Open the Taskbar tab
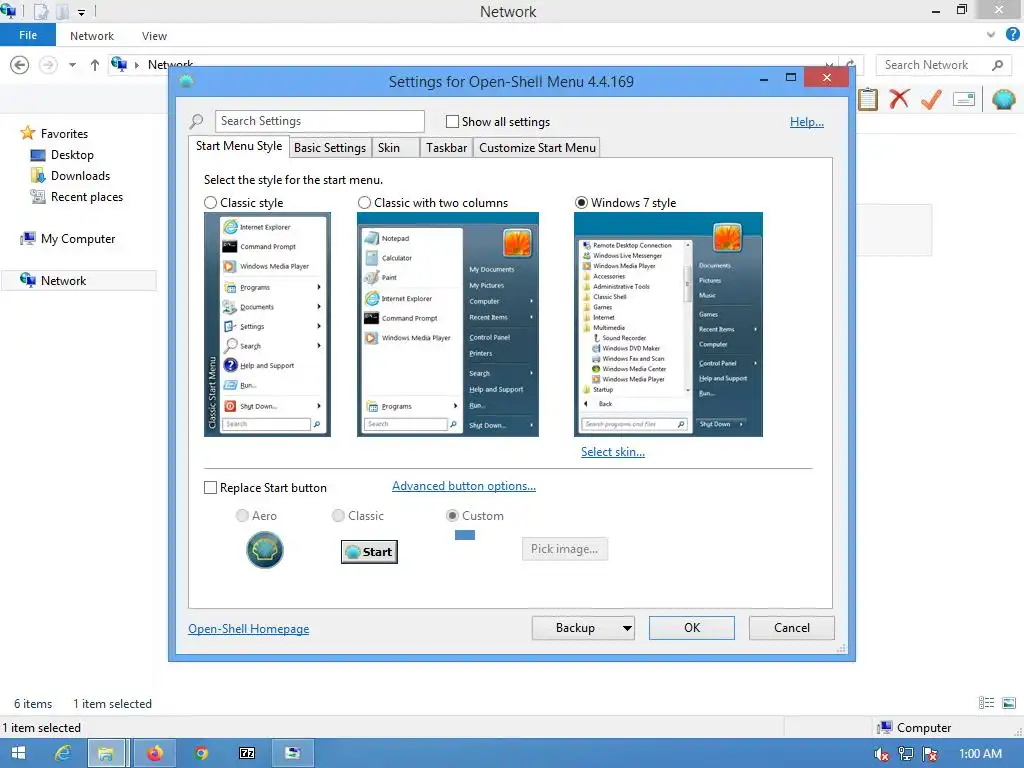Viewport: 1024px width, 768px height. (x=447, y=148)
